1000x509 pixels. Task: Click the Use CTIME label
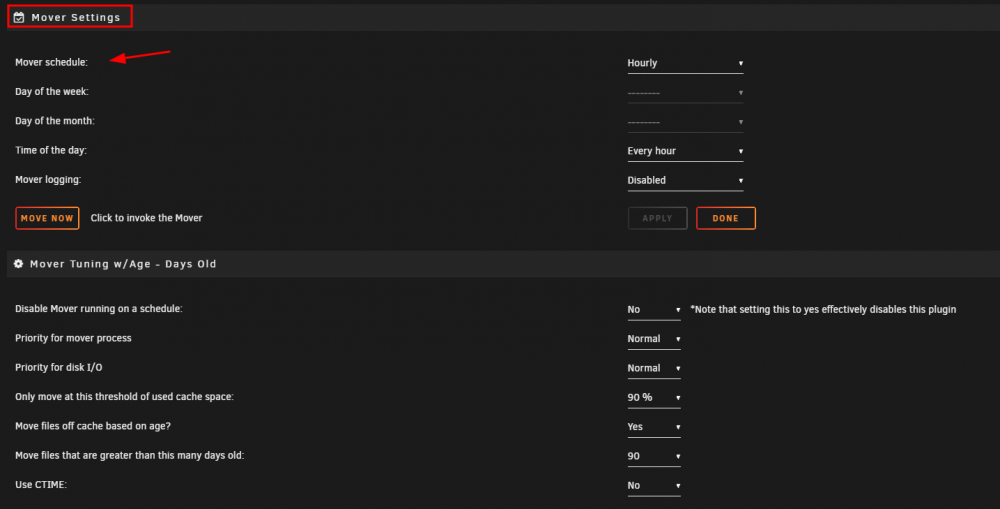41,484
